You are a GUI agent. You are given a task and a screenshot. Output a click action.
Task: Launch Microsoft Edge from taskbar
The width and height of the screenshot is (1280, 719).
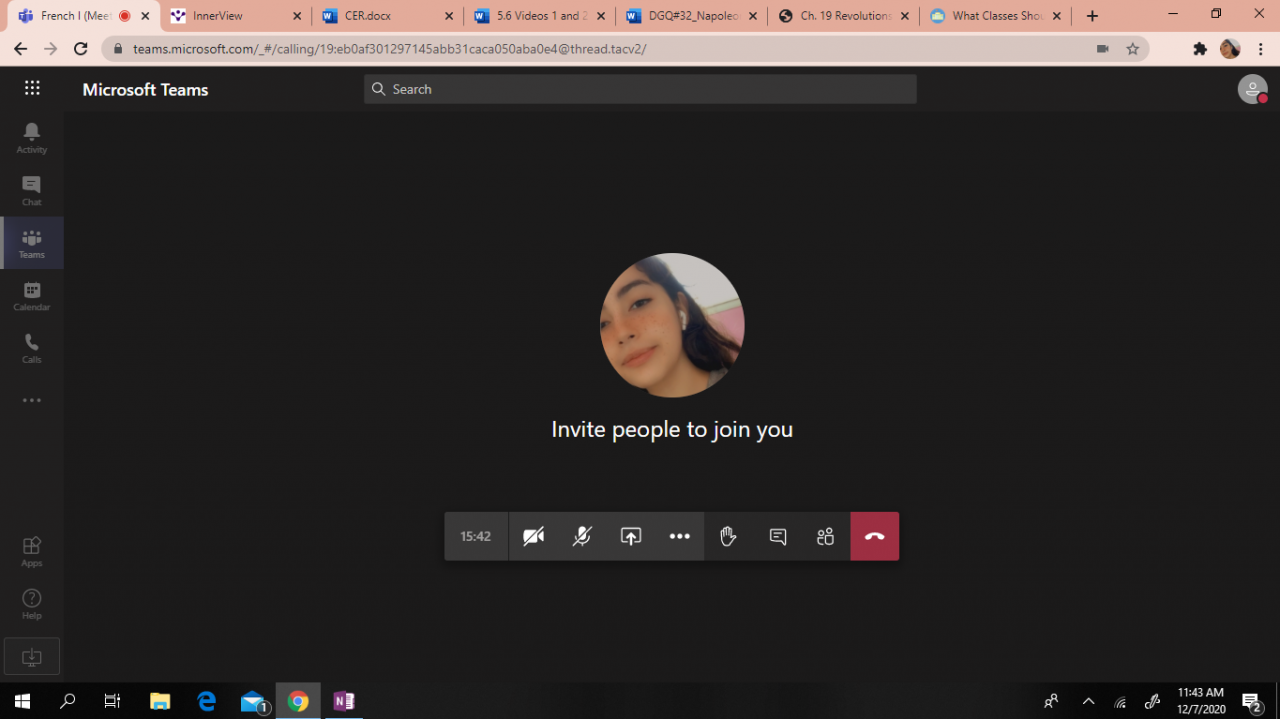(x=207, y=701)
